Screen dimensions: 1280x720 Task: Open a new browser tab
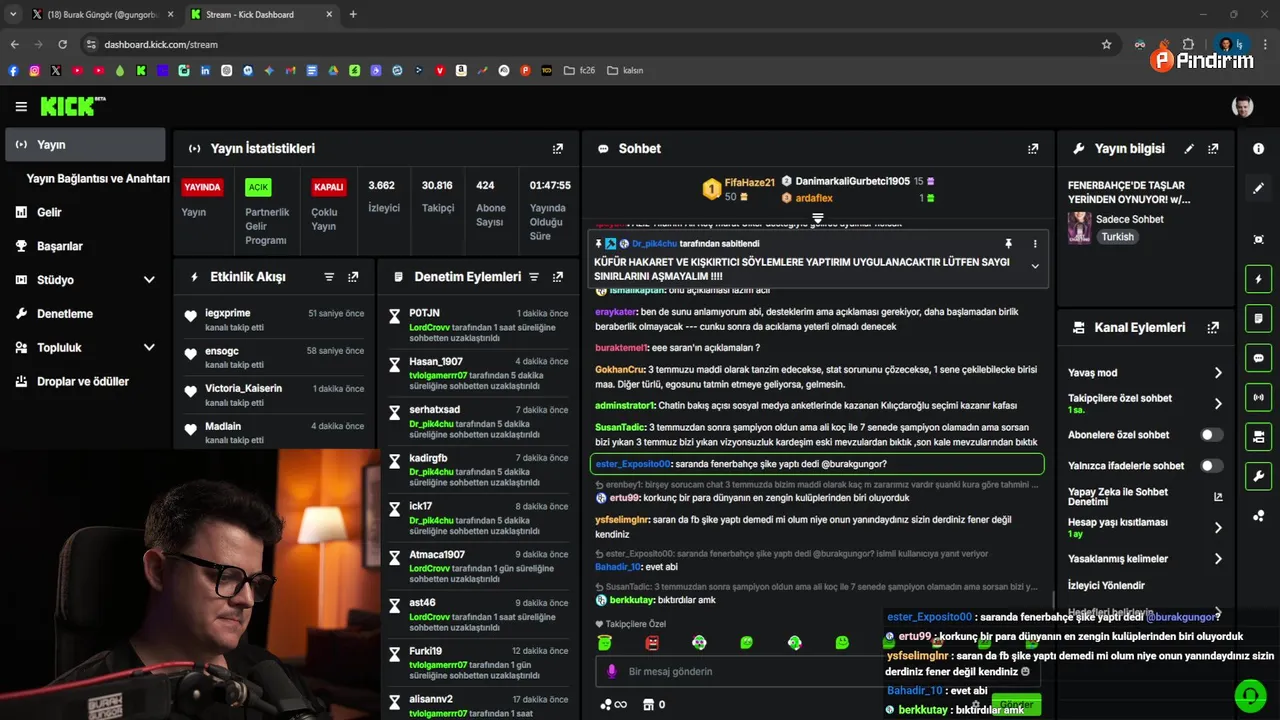[353, 14]
